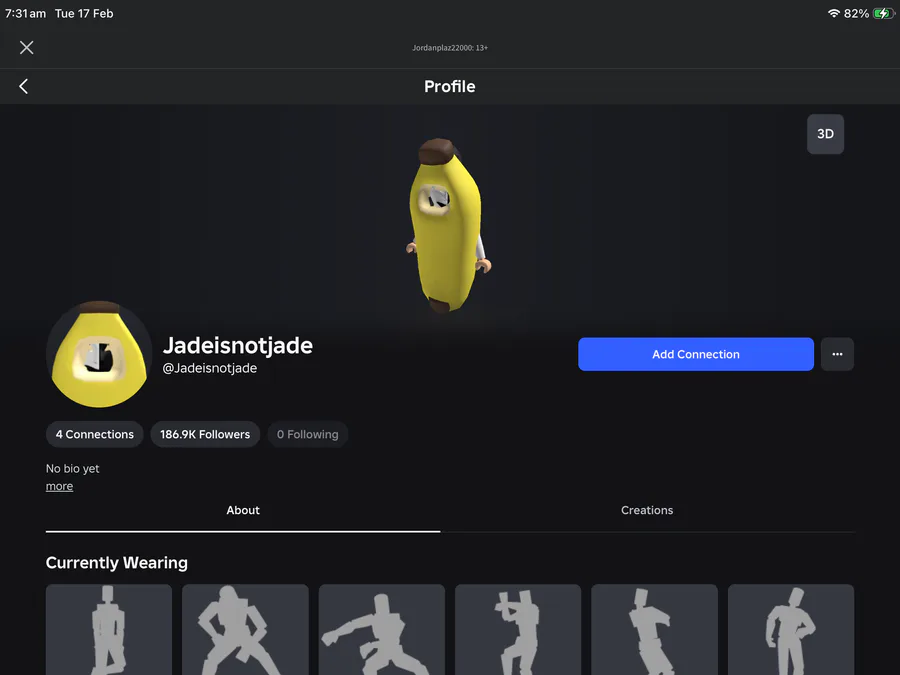Open the sixth Currently Wearing emote item
900x675 pixels.
[x=791, y=630]
